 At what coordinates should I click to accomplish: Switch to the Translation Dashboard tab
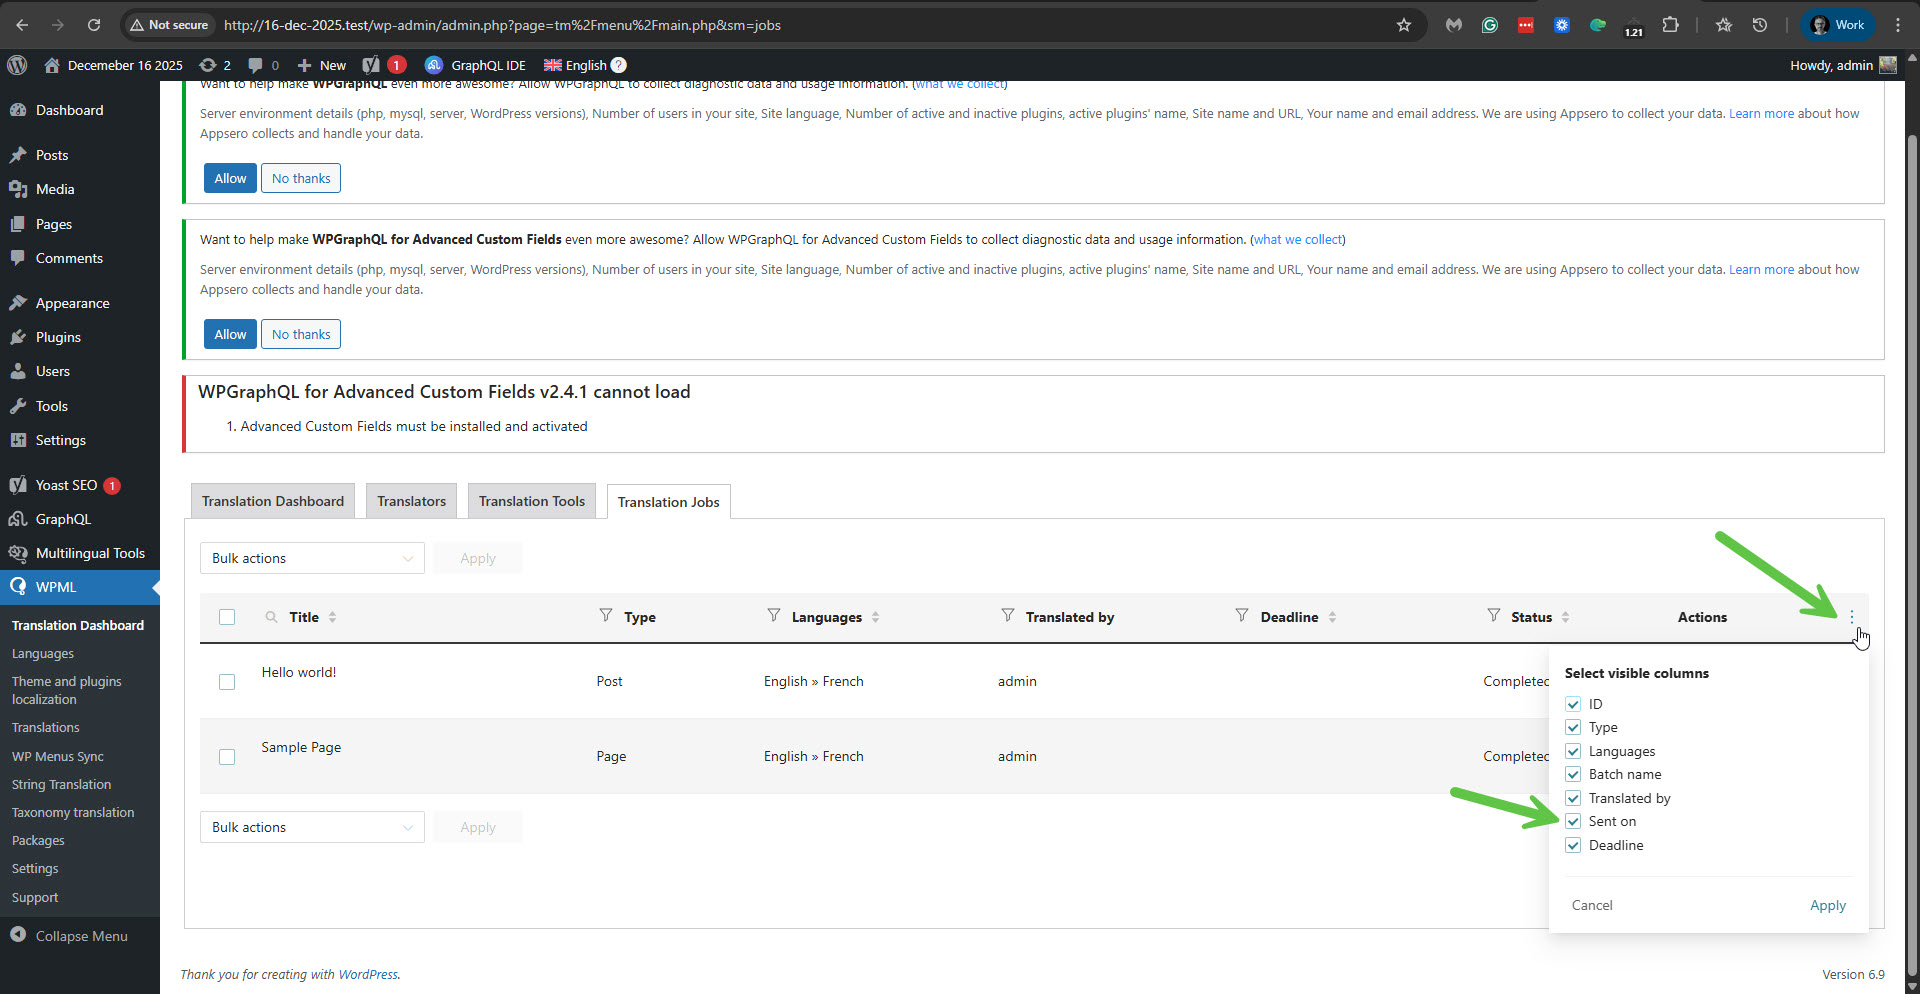pyautogui.click(x=273, y=501)
